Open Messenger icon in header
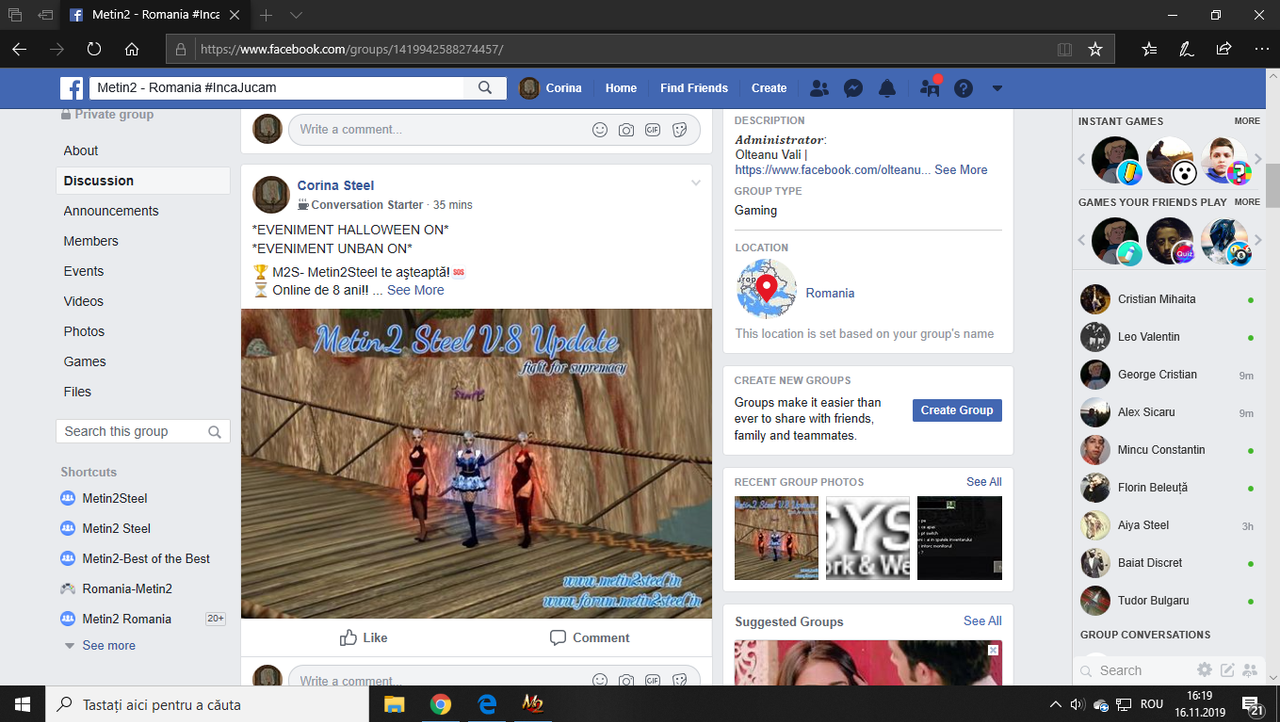Viewport: 1280px width, 722px height. tap(853, 88)
